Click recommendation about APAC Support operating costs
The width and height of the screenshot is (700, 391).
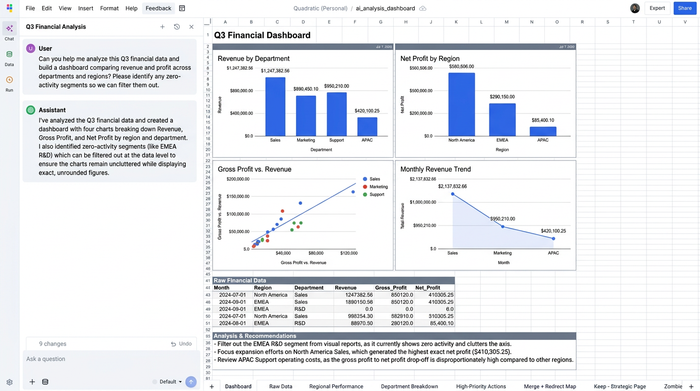(x=393, y=360)
